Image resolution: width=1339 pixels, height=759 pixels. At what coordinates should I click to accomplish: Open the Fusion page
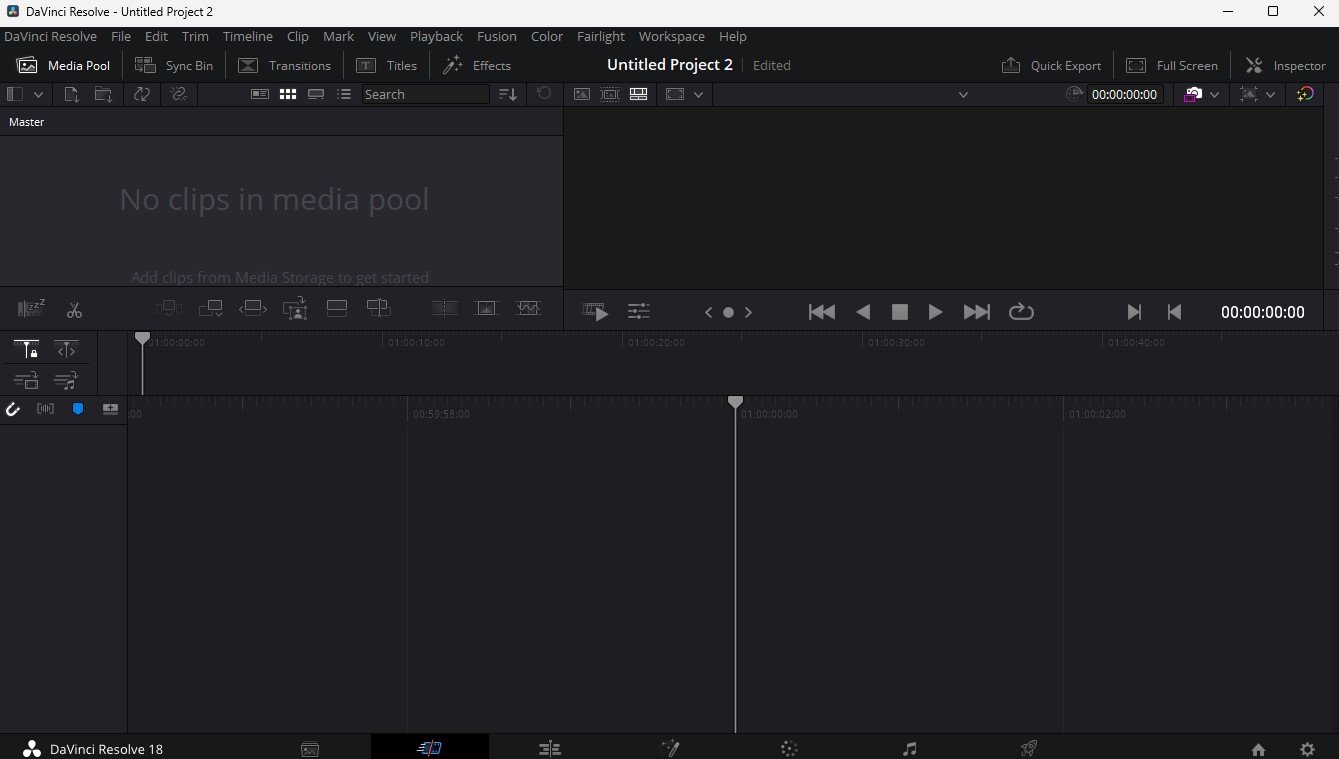pyautogui.click(x=670, y=747)
